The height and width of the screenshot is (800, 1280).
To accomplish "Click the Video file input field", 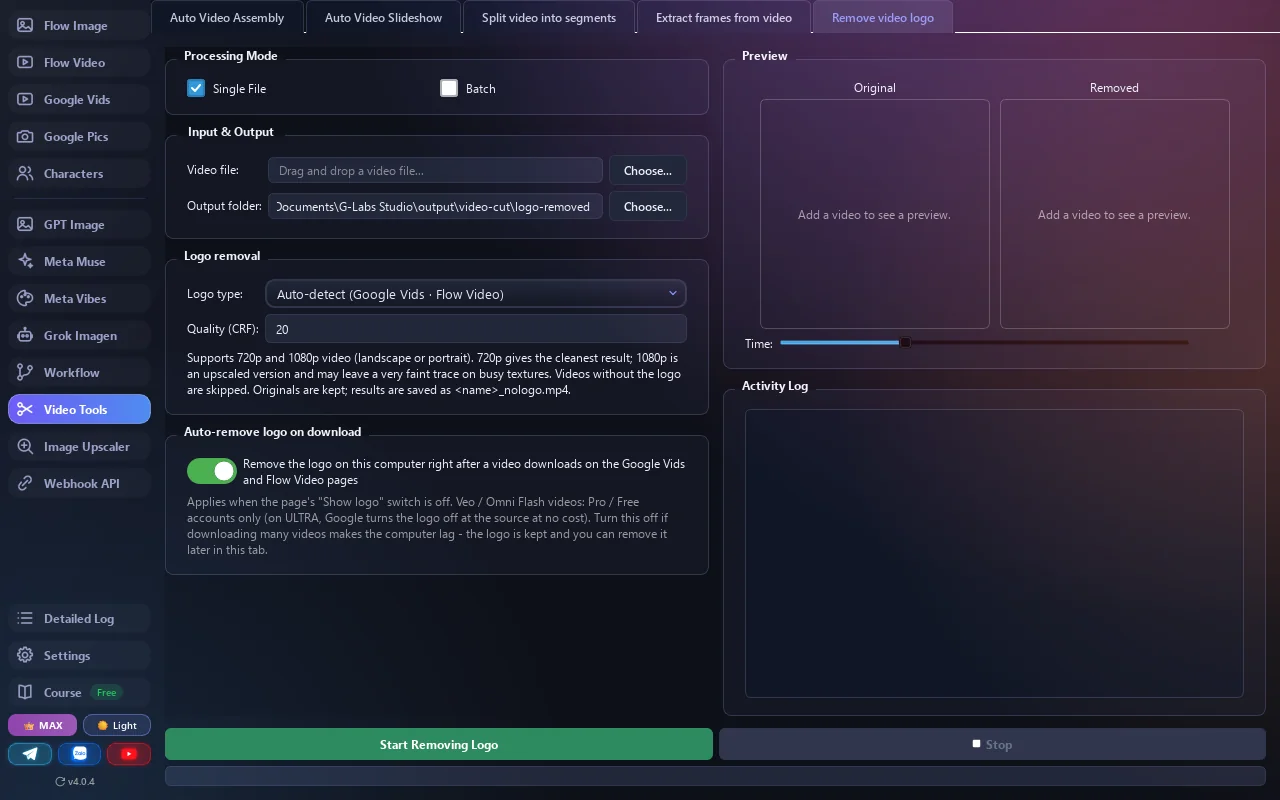I will point(435,171).
